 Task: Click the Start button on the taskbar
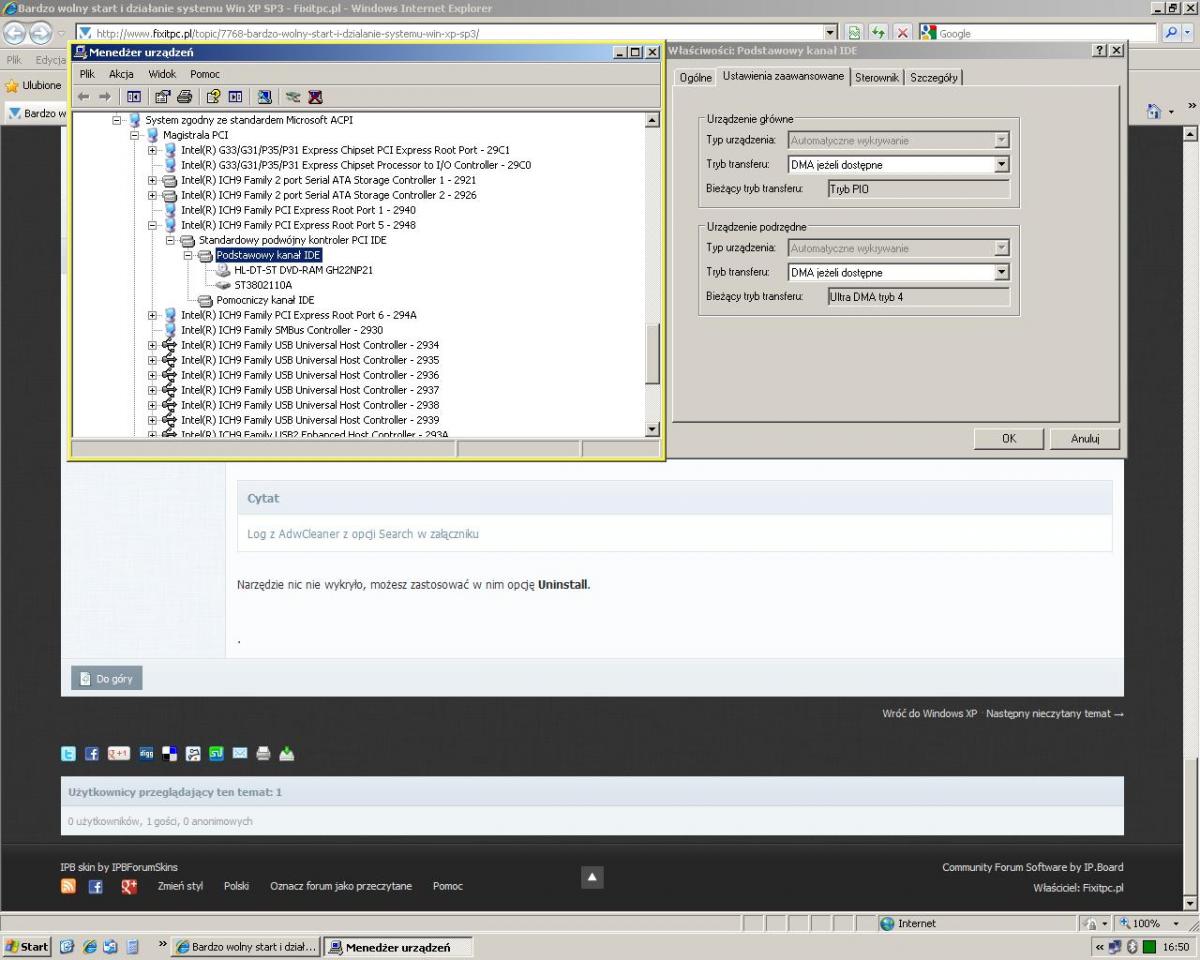[x=27, y=947]
